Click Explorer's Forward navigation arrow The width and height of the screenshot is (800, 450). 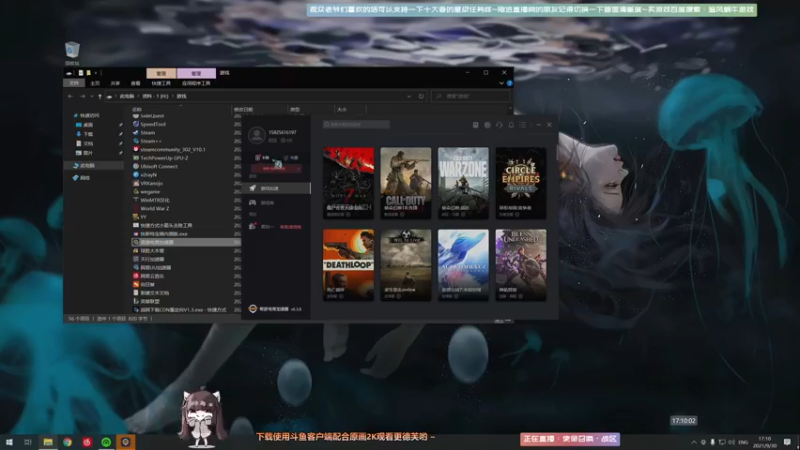82,96
